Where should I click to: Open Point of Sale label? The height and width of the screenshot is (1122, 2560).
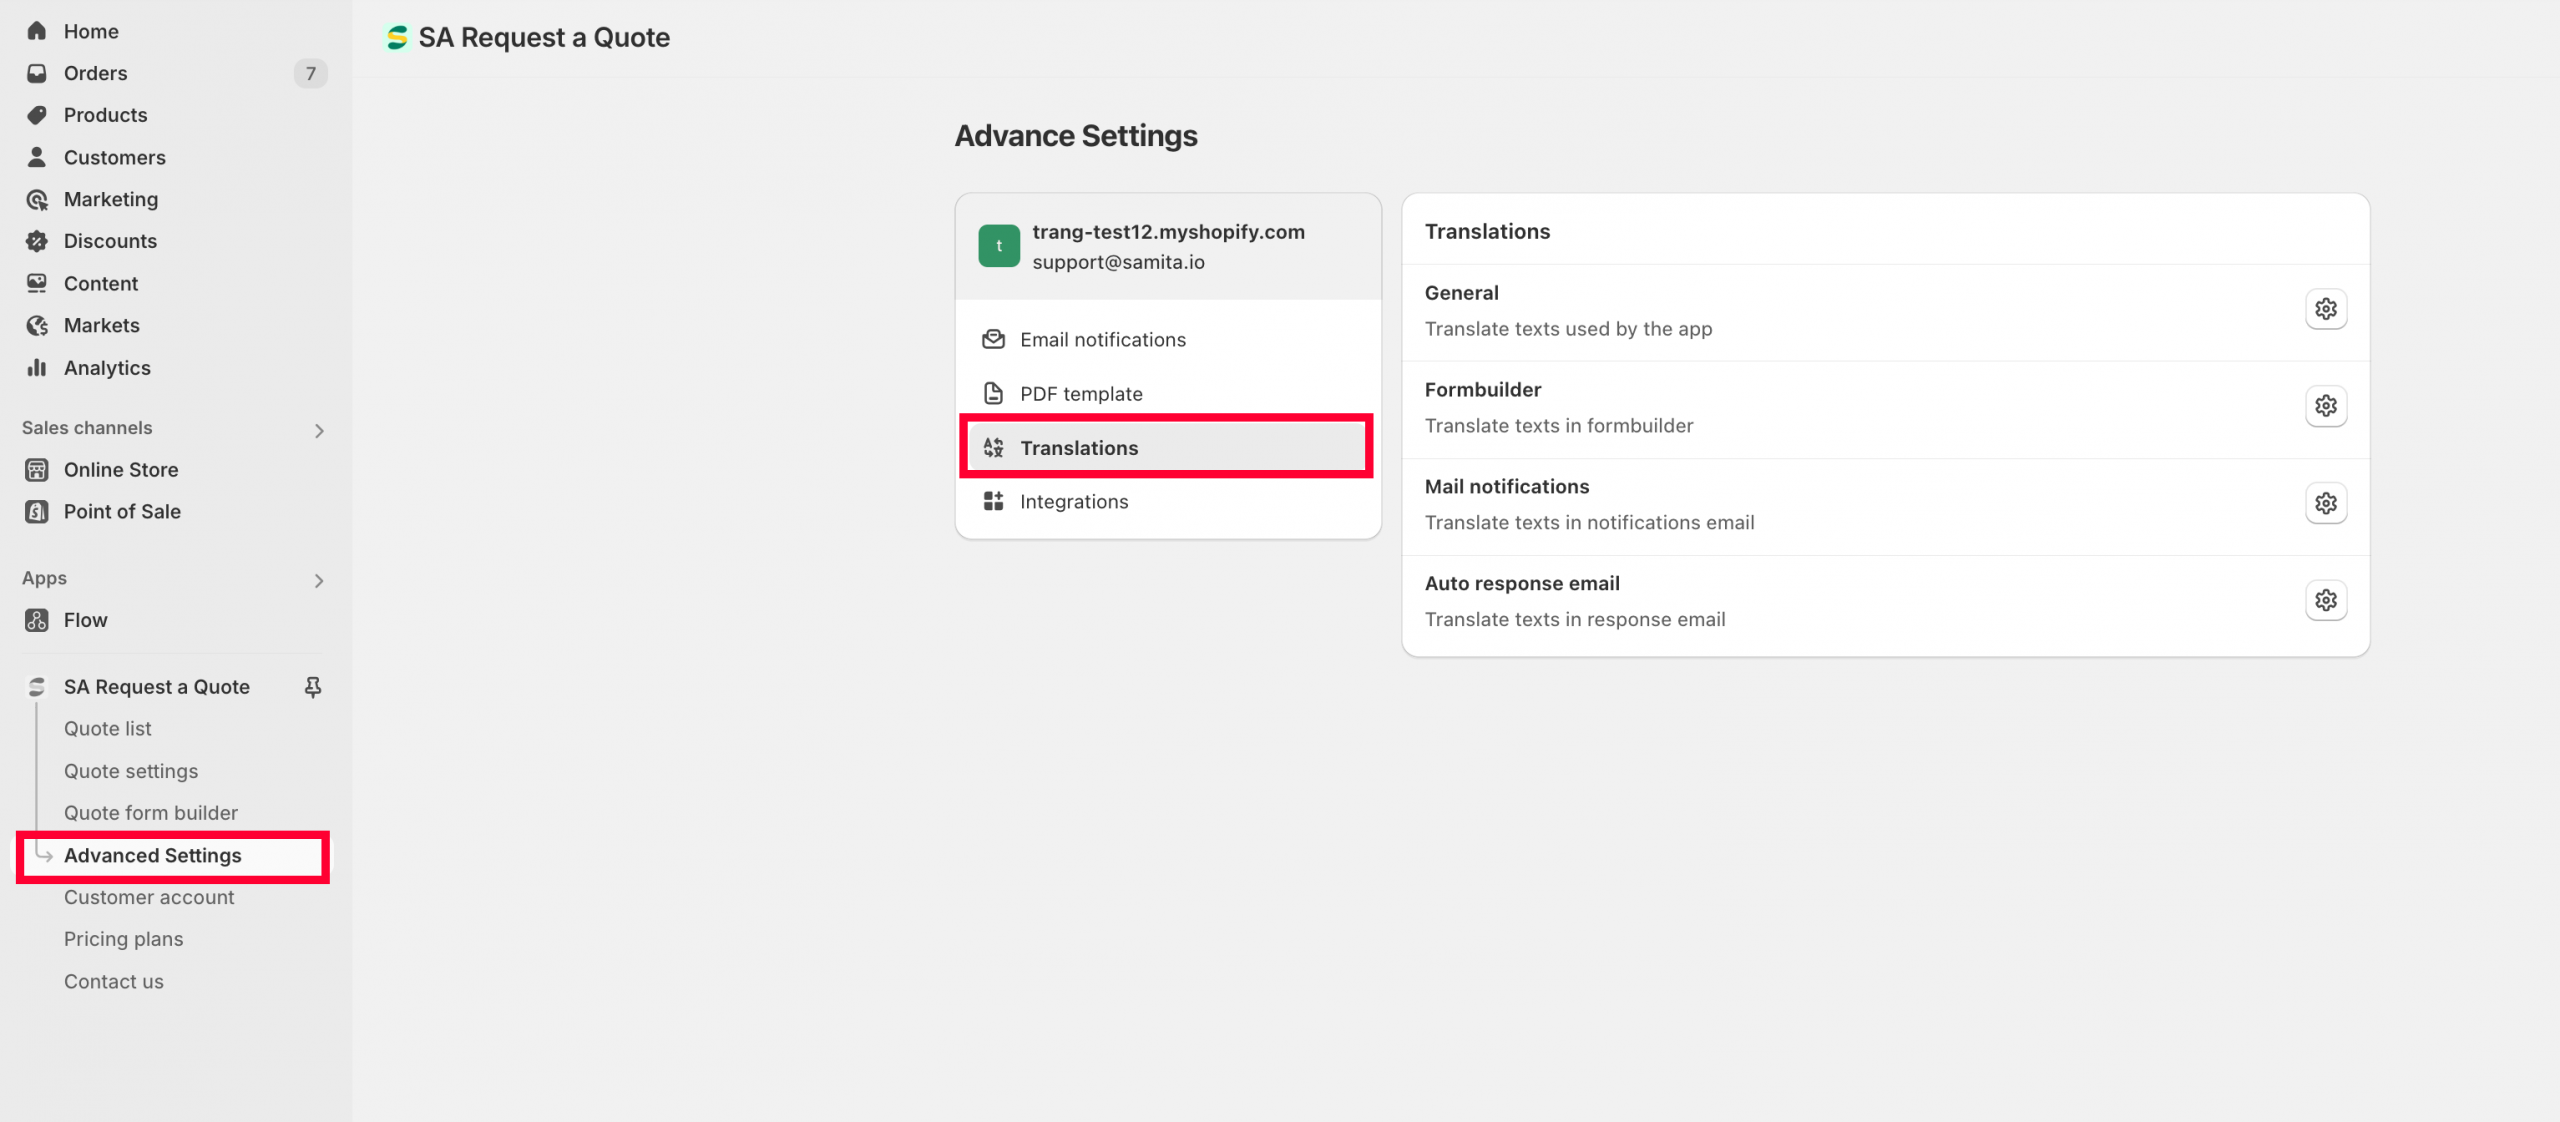click(122, 512)
